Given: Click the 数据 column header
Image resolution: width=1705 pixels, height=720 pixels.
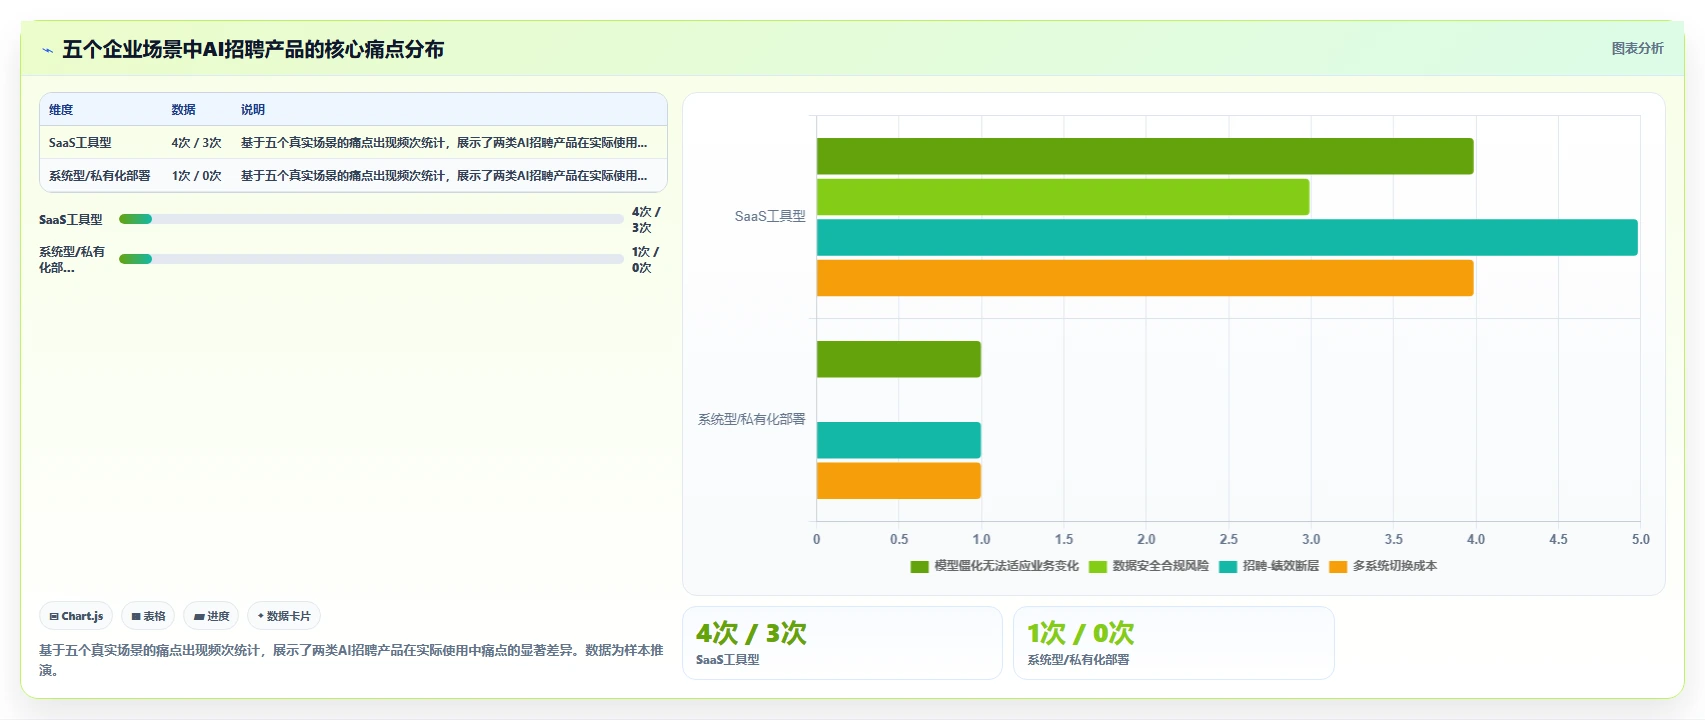Looking at the screenshot, I should coord(183,110).
